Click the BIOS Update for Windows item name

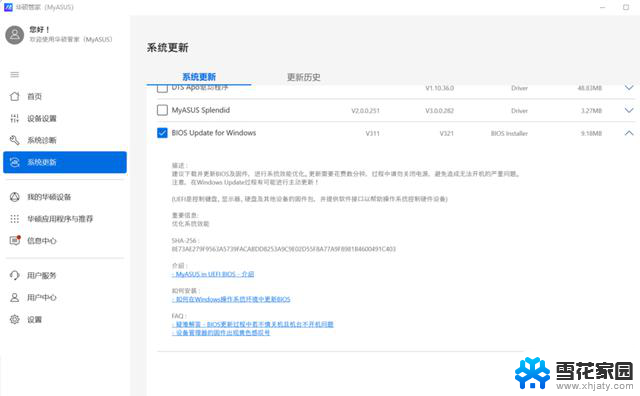214,133
